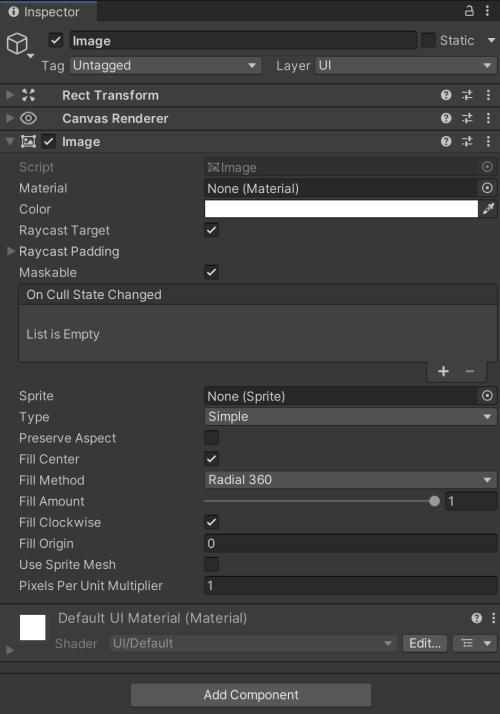Open Material object picker circle
Screen dimensions: 500x714
coord(487,188)
